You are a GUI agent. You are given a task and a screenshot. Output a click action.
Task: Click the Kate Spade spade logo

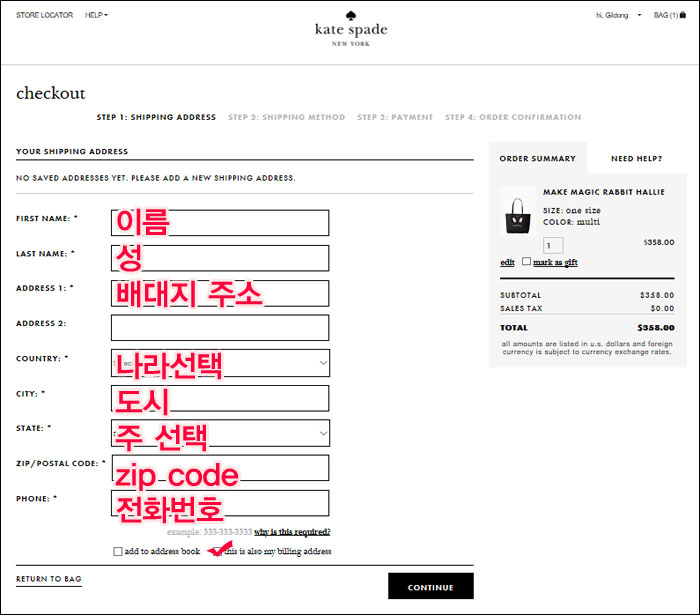pos(351,16)
